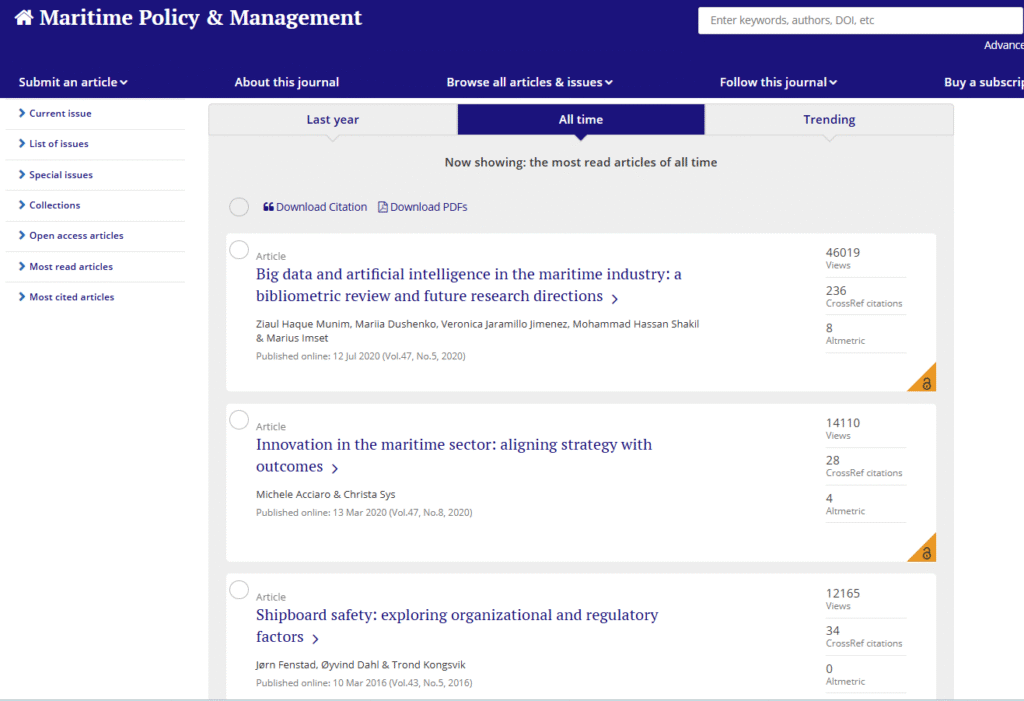Click chevron icon beside List of issues
The height and width of the screenshot is (701, 1024).
(x=22, y=144)
